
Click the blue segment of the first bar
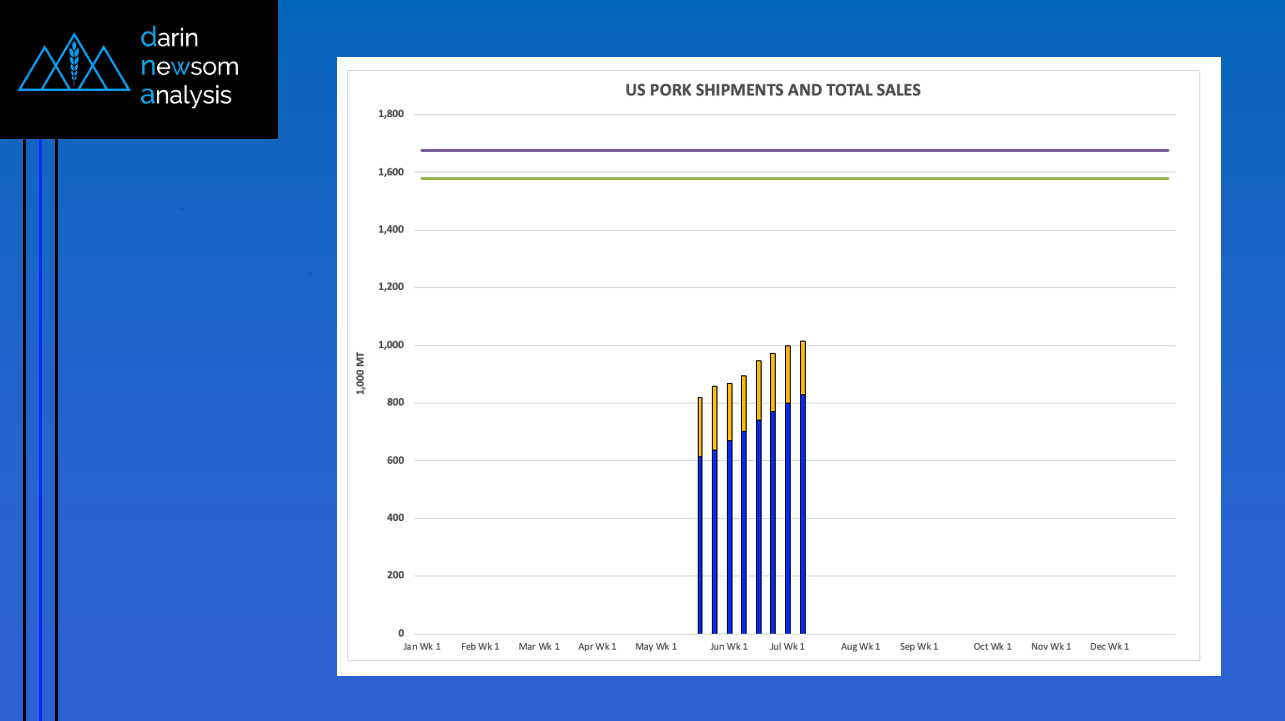click(x=700, y=545)
